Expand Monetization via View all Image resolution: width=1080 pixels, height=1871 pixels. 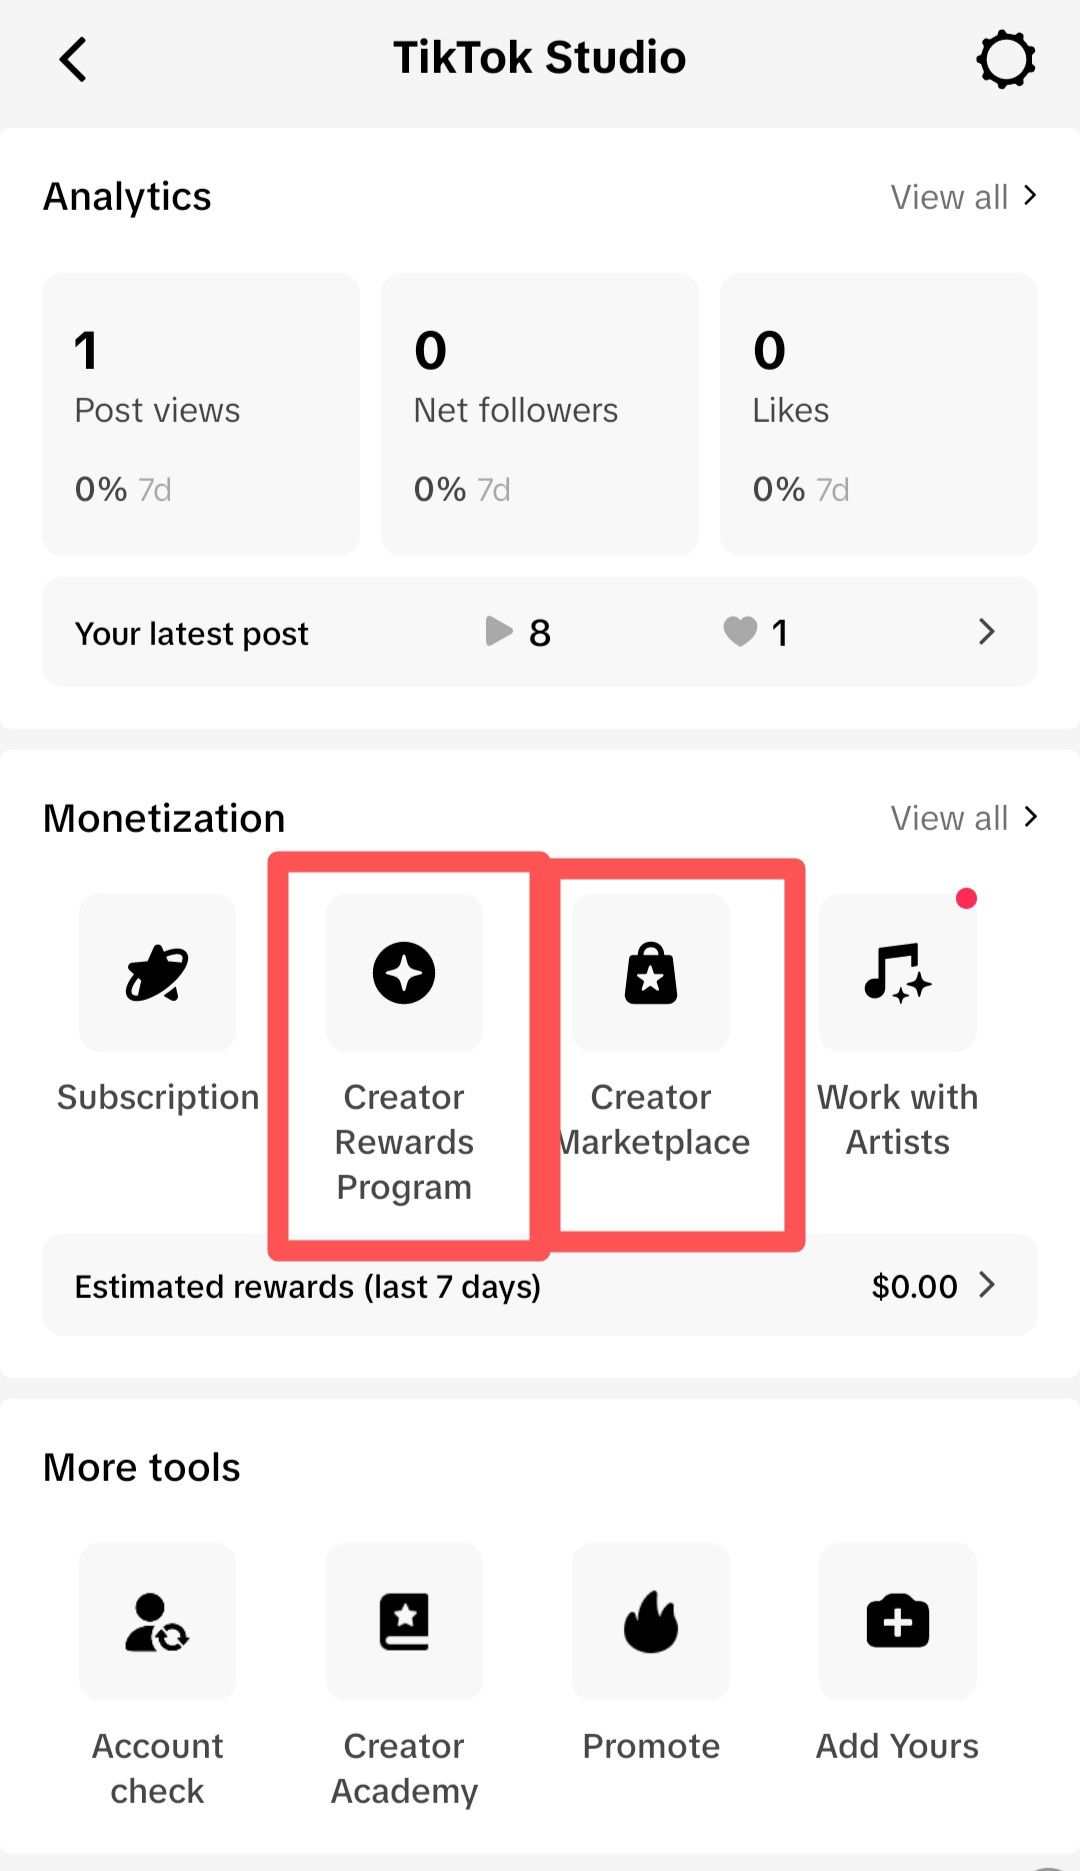point(963,818)
